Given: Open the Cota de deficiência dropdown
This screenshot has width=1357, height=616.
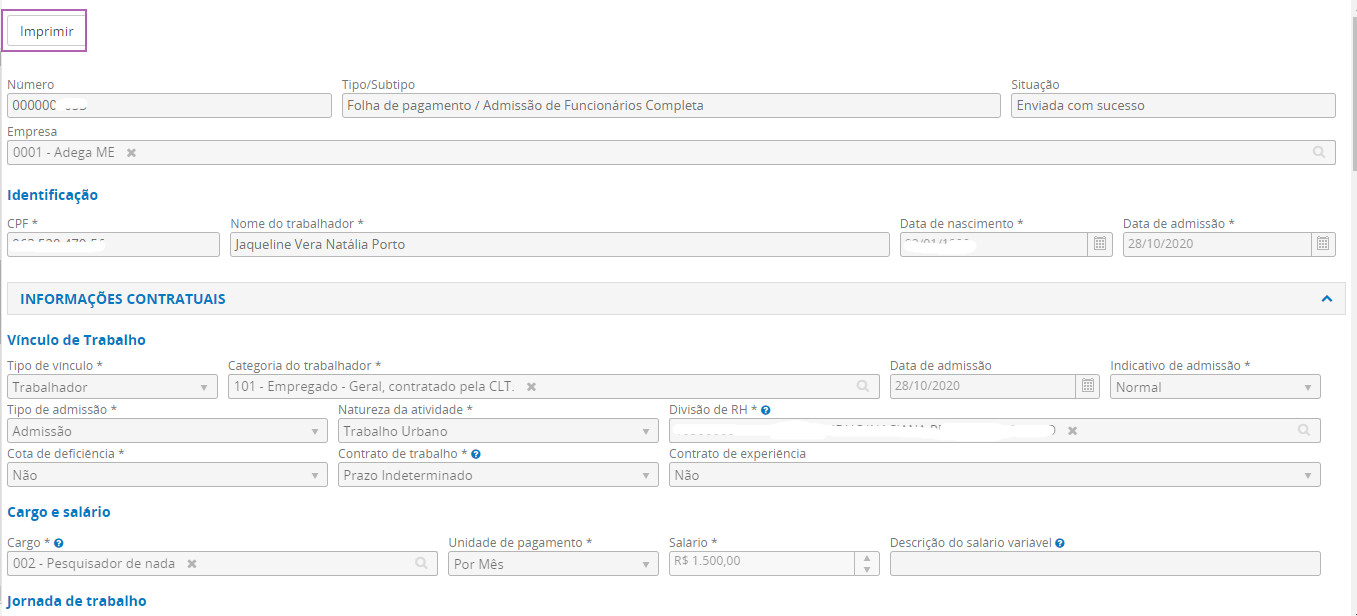Looking at the screenshot, I should (x=167, y=475).
